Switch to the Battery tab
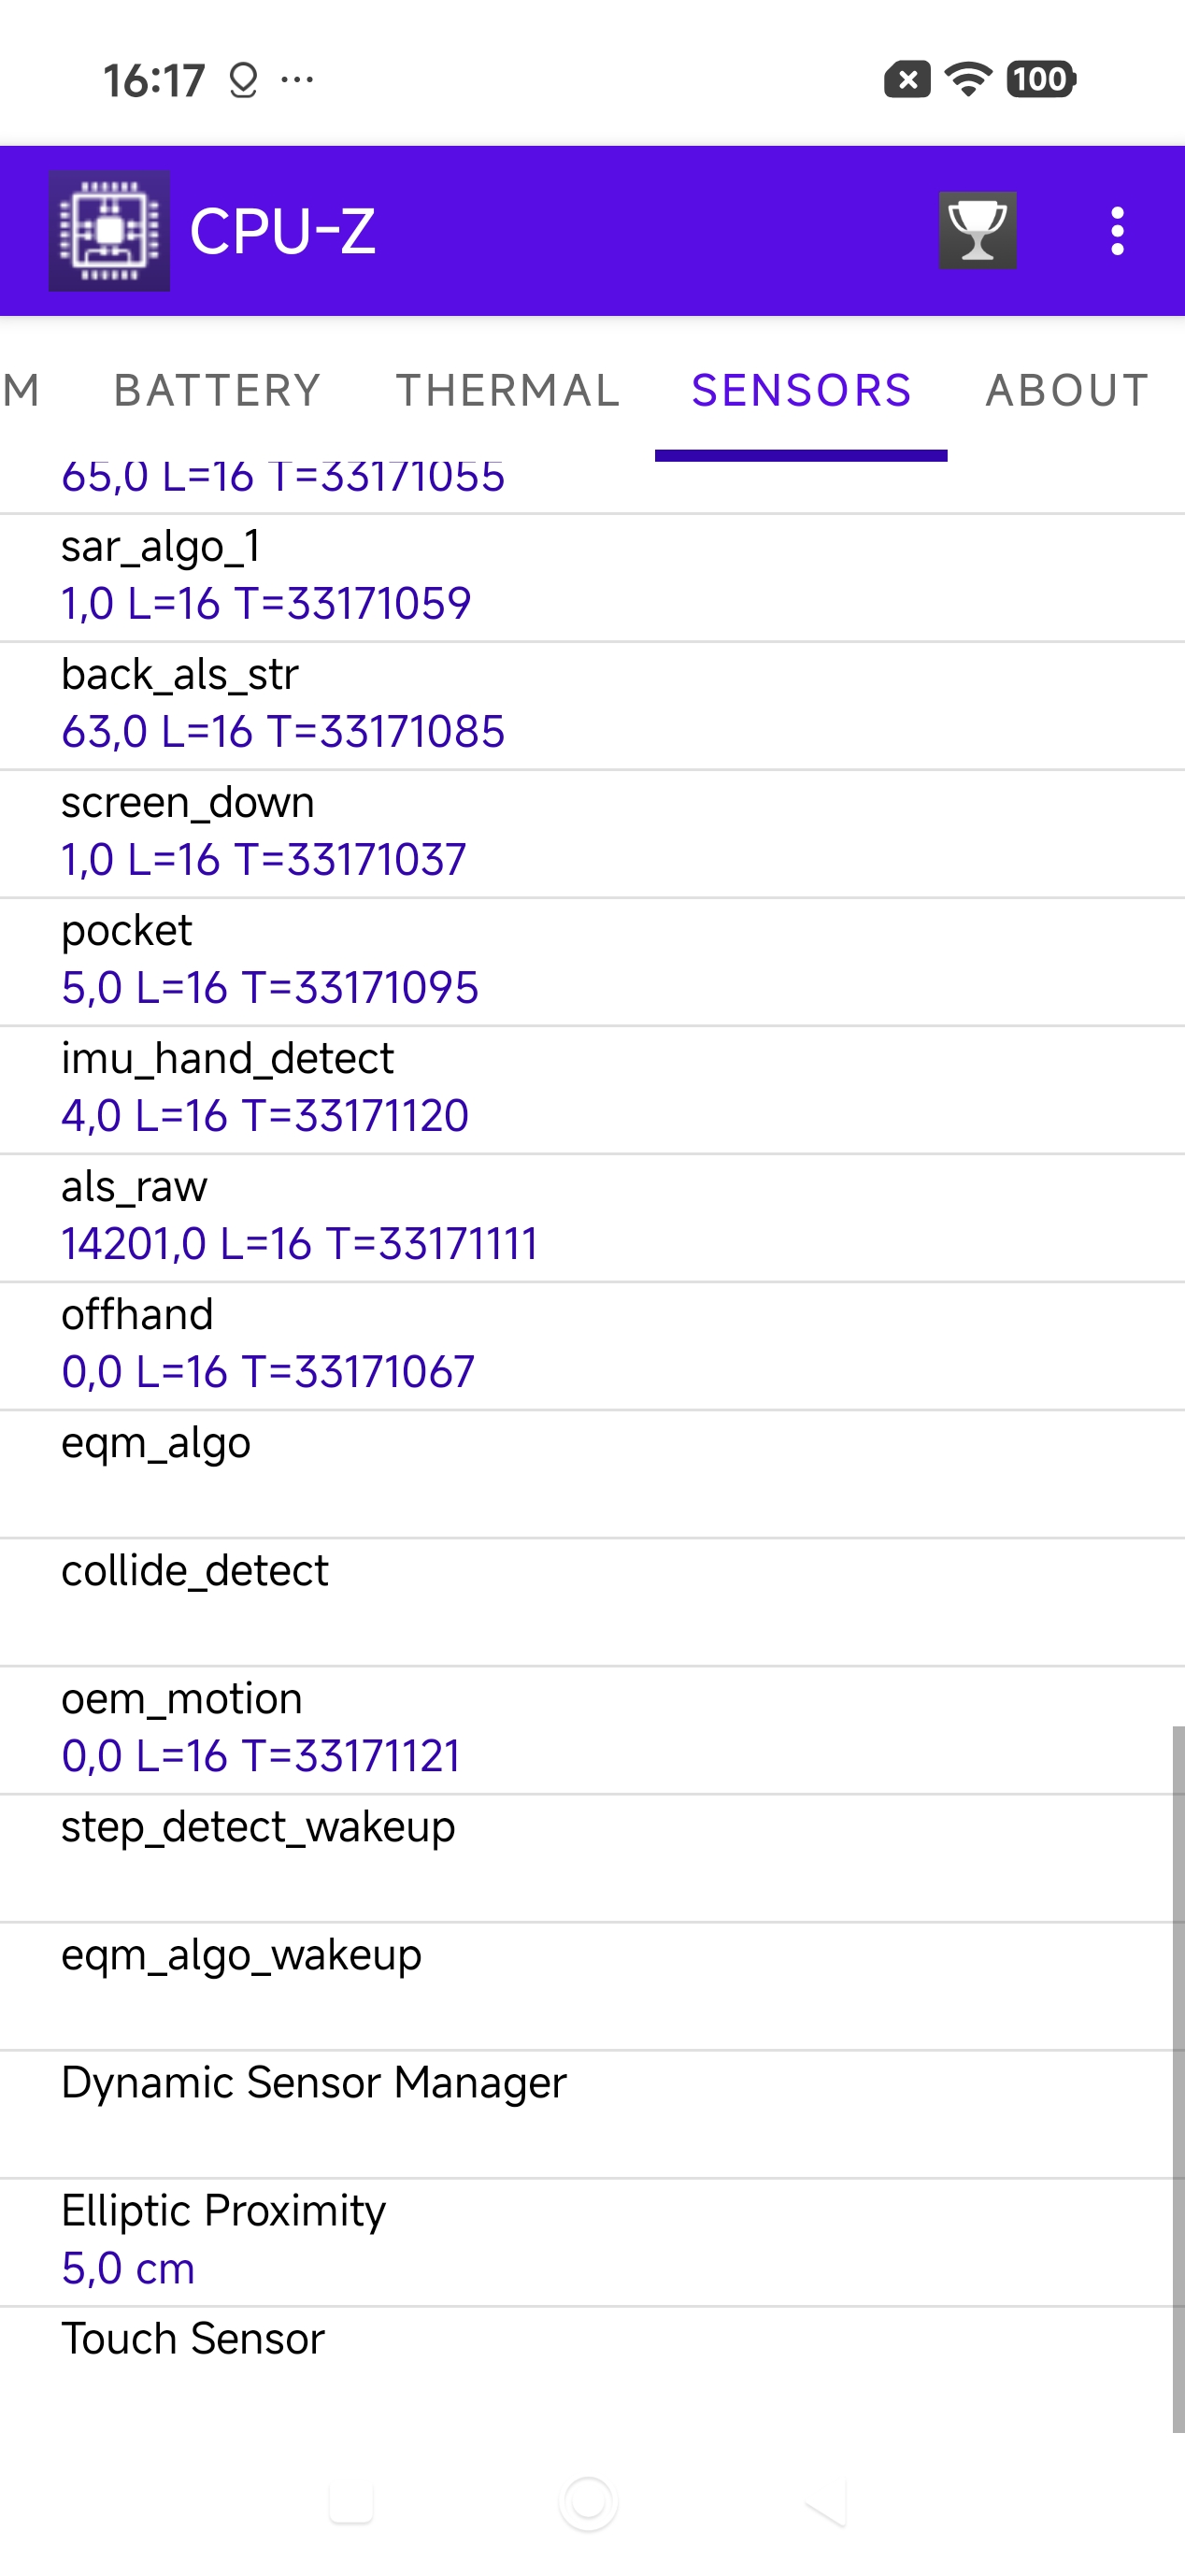The width and height of the screenshot is (1185, 2576). point(217,390)
